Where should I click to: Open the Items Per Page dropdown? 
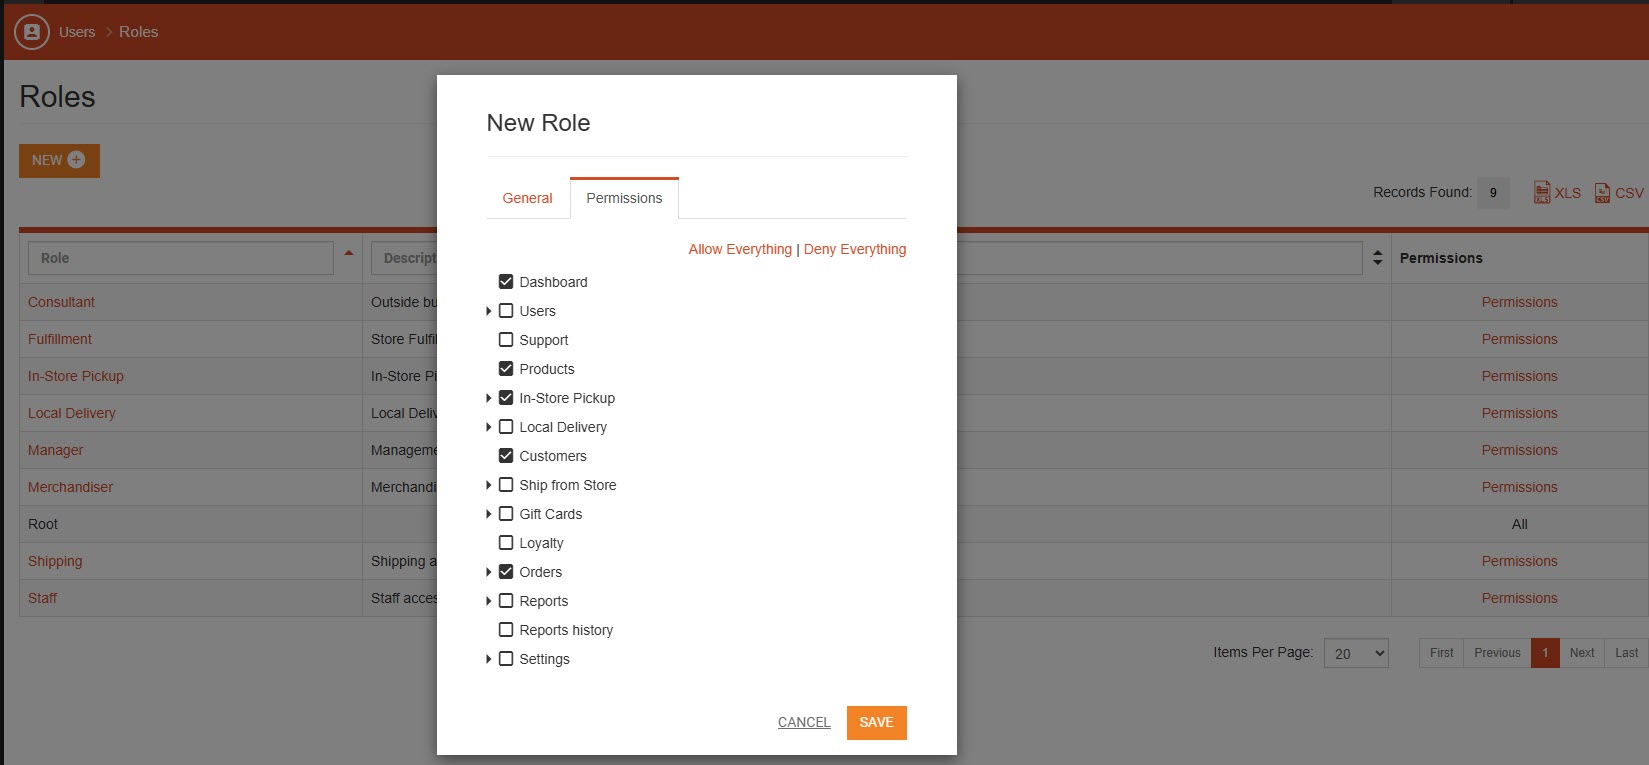[1356, 653]
